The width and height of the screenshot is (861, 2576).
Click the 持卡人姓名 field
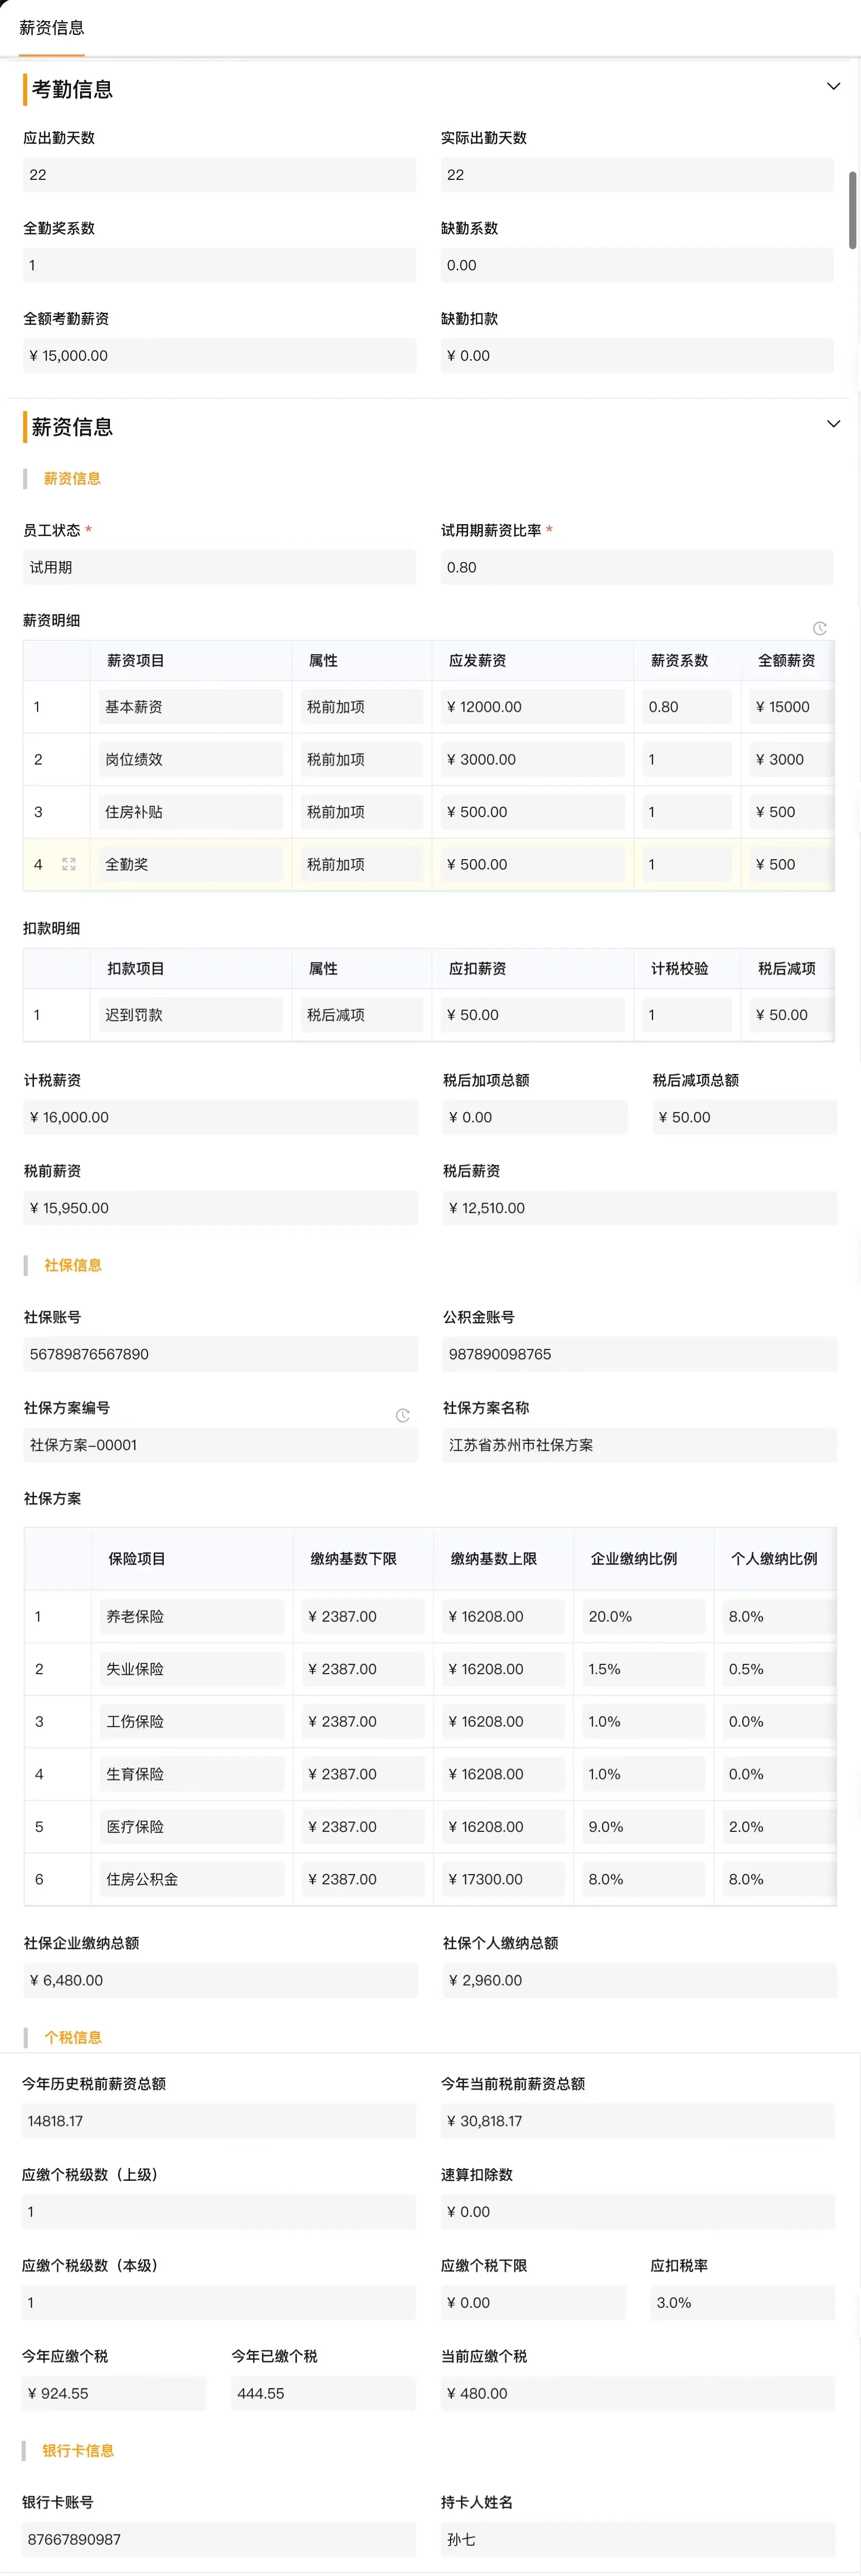tap(638, 2539)
